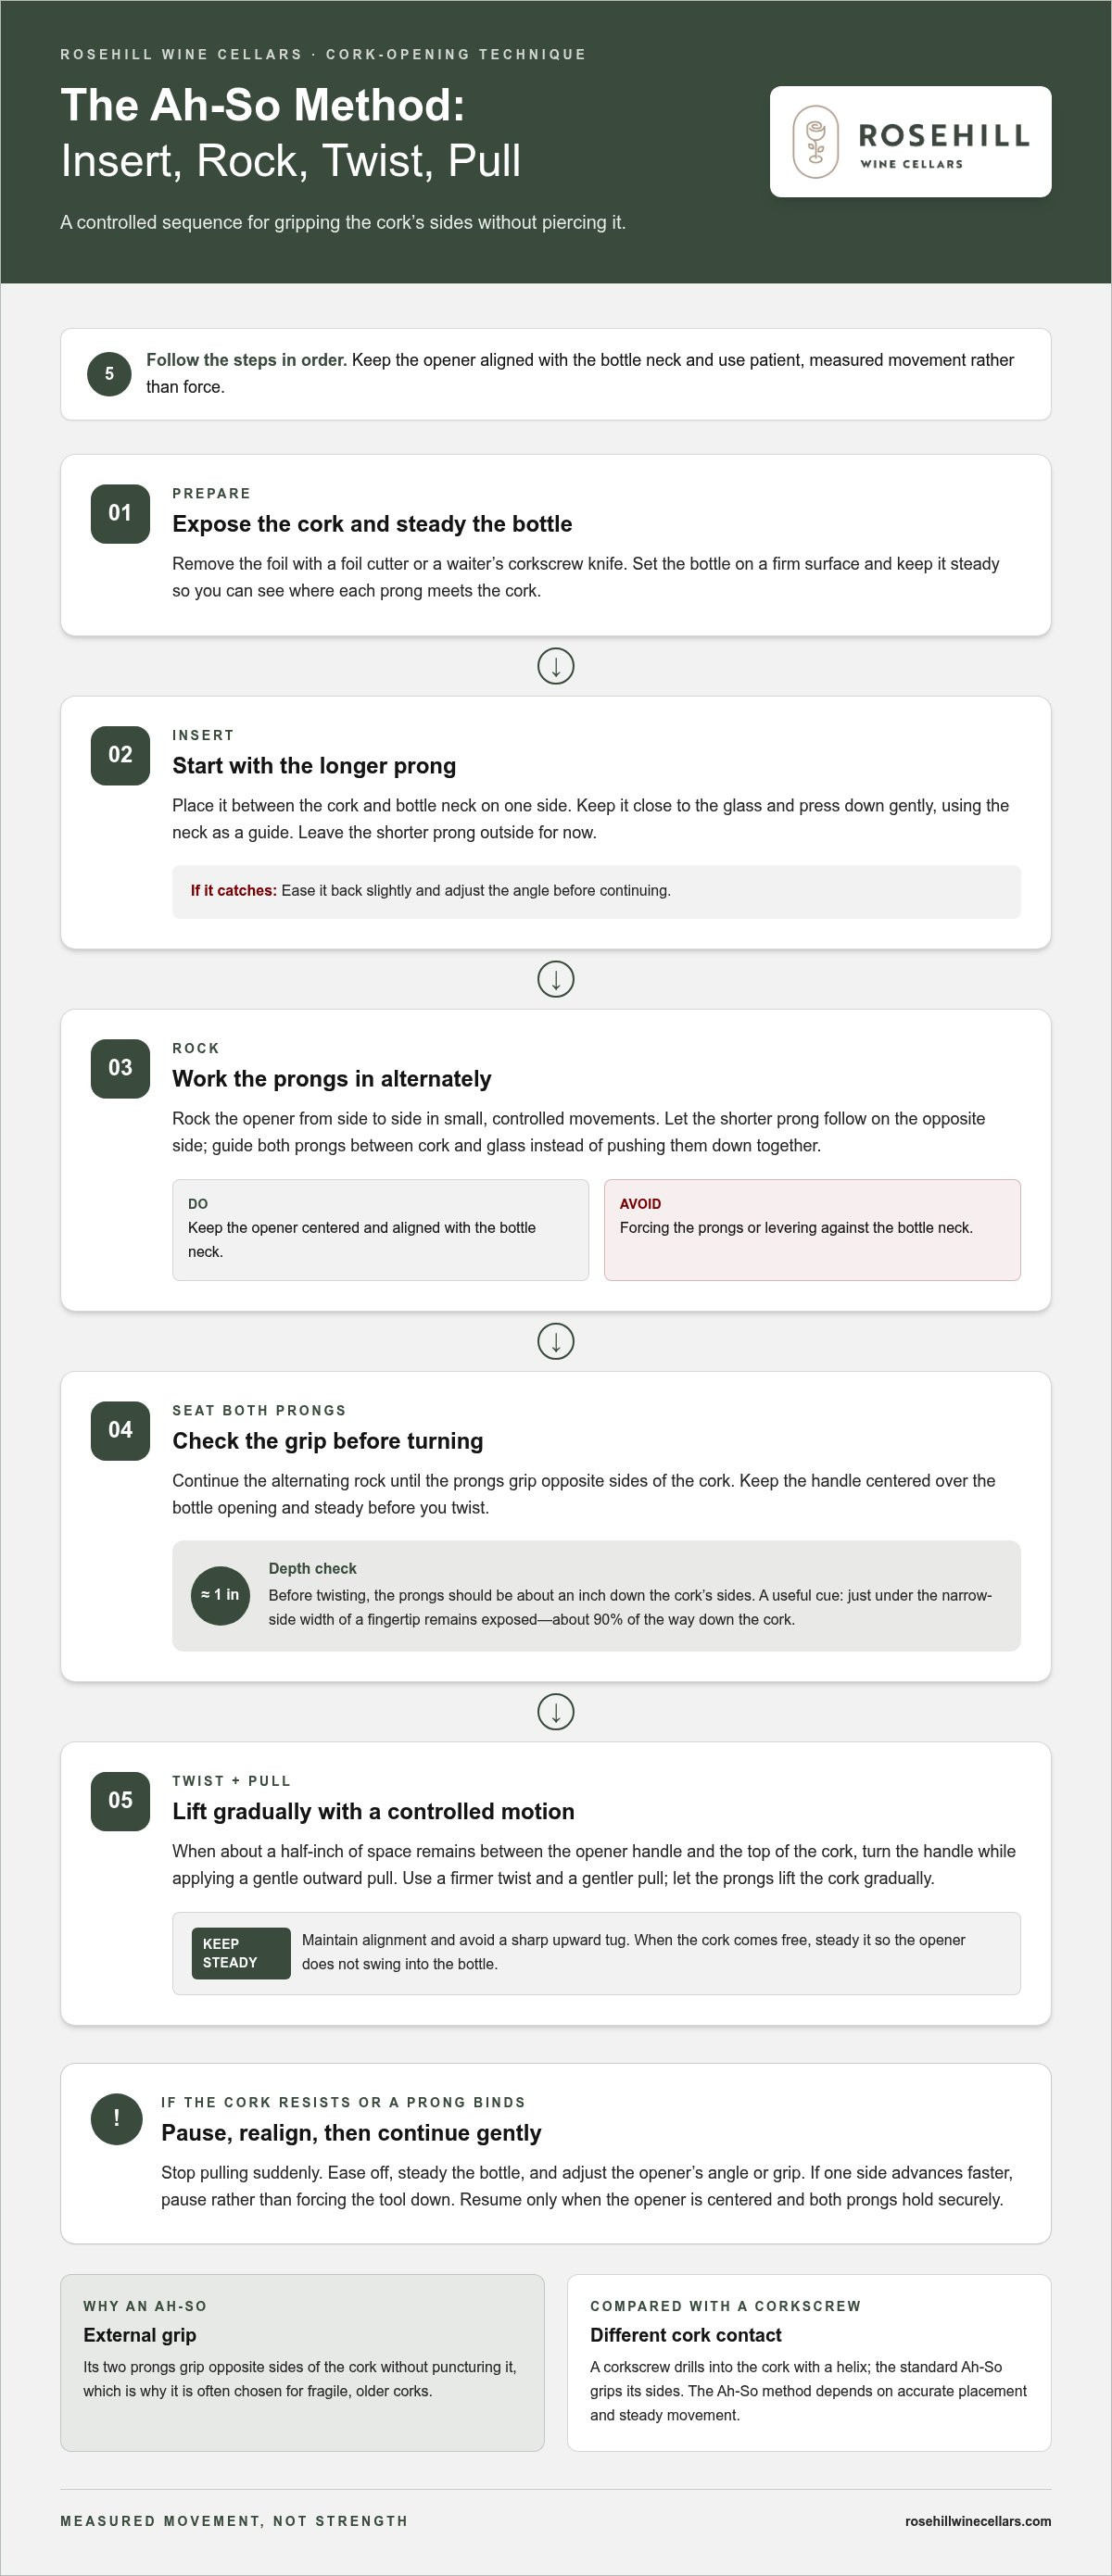Select the 03 Rock step badge
Image resolution: width=1112 pixels, height=2576 pixels.
(x=120, y=1068)
